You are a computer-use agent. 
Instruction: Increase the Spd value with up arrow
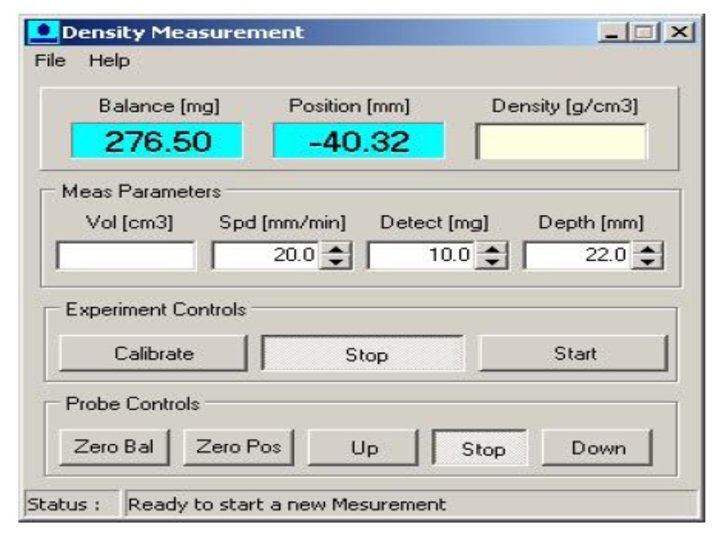(336, 249)
